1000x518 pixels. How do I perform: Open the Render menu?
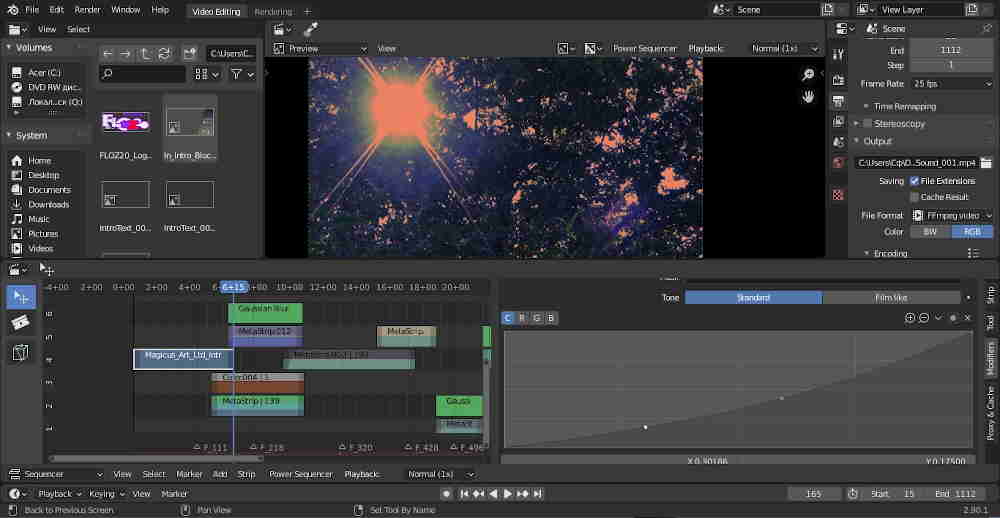[89, 9]
